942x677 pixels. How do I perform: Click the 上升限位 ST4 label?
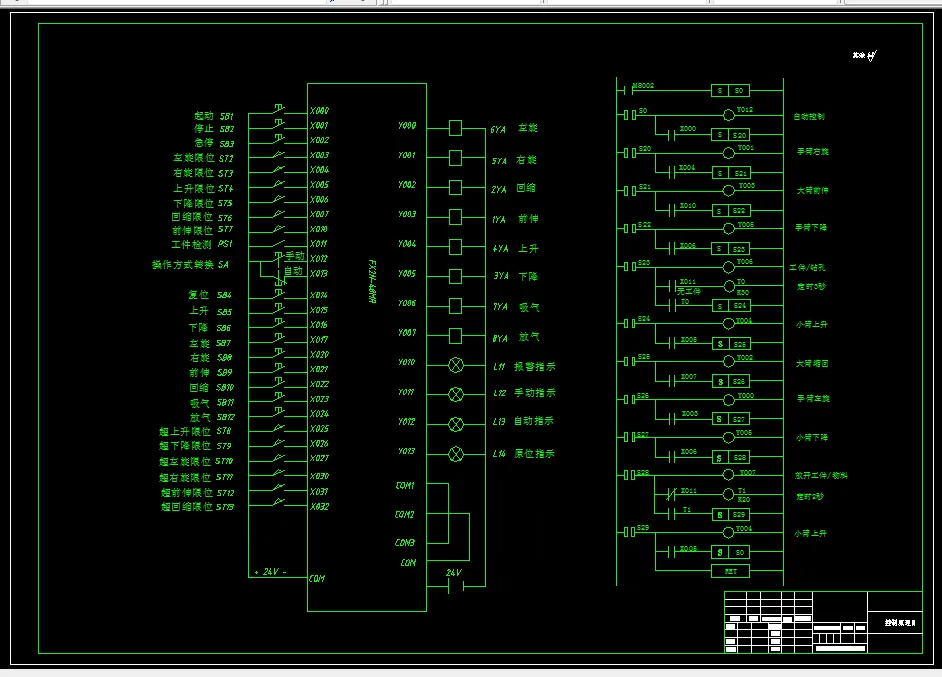pyautogui.click(x=203, y=188)
